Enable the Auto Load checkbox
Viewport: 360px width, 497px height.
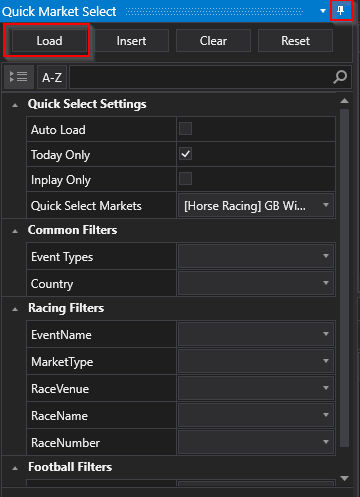pos(185,129)
